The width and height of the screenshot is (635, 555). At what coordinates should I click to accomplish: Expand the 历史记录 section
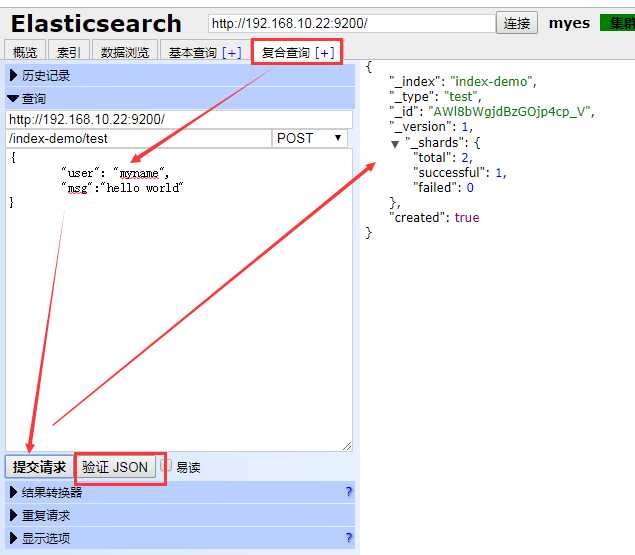(x=180, y=75)
